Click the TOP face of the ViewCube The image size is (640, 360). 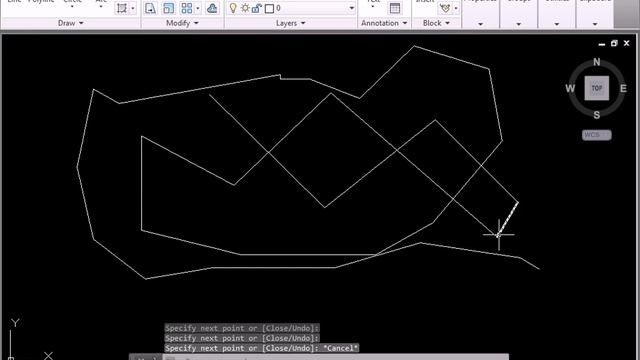pyautogui.click(x=597, y=88)
